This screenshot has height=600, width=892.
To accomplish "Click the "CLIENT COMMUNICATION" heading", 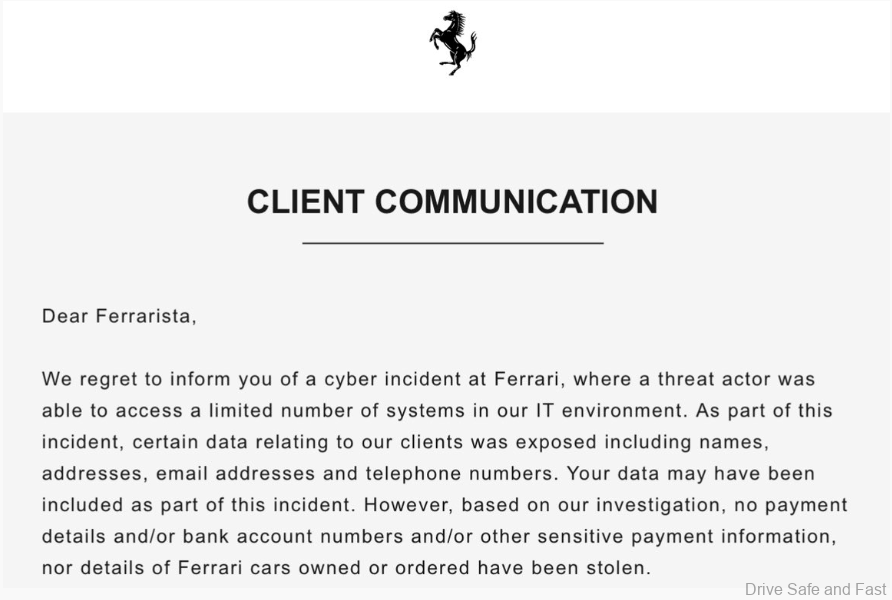I will pyautogui.click(x=452, y=202).
